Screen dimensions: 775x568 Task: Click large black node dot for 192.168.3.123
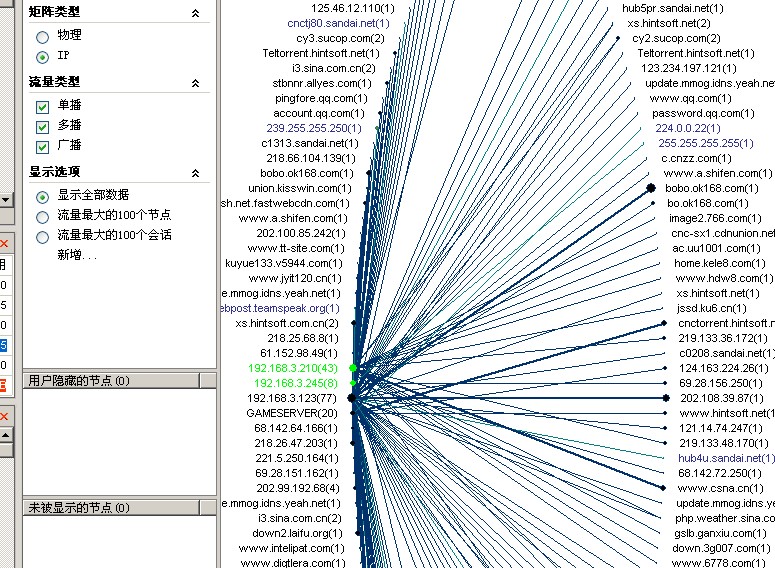point(351,398)
